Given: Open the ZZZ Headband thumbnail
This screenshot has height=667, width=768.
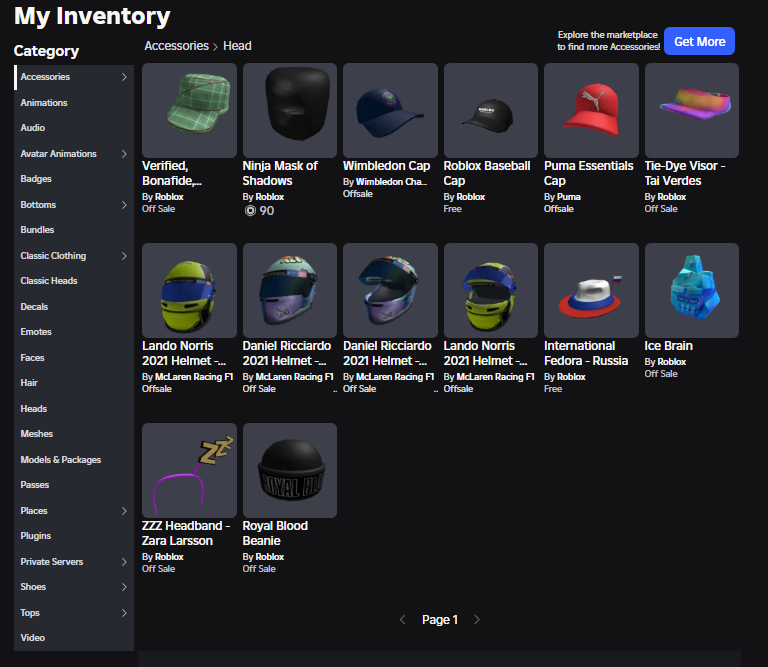Looking at the screenshot, I should 189,470.
